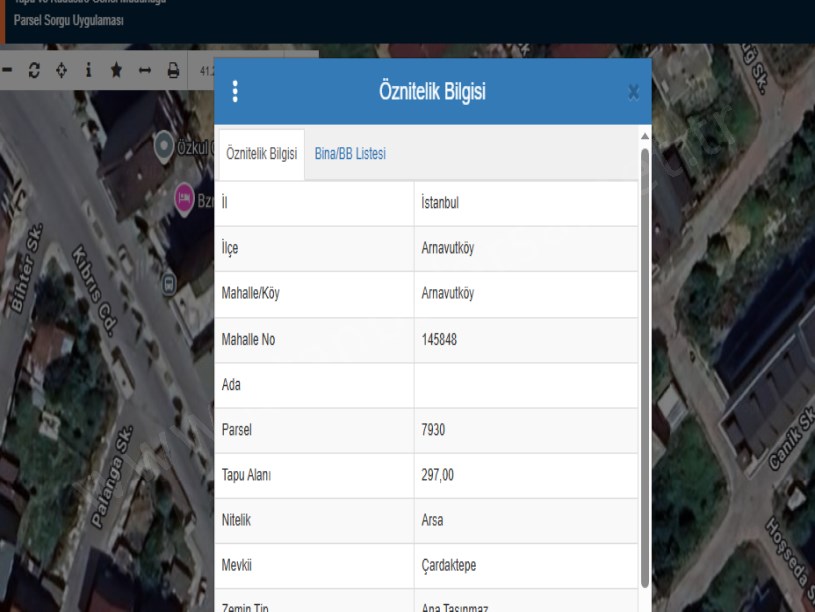Click the Özkul place marker on map
The image size is (815, 612).
[164, 147]
